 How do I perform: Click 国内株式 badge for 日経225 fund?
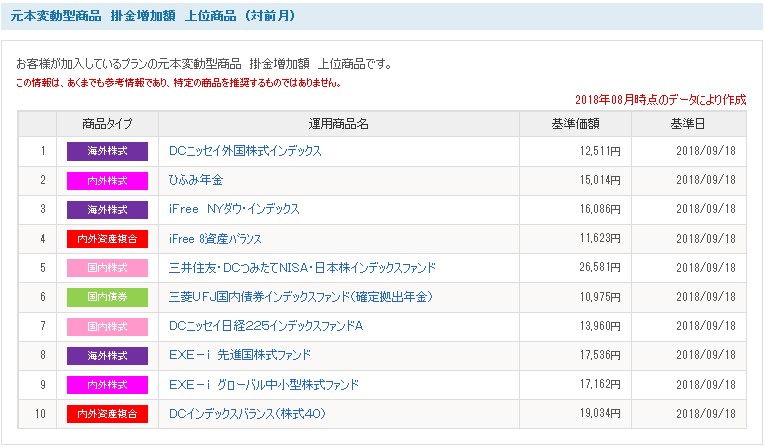click(107, 326)
